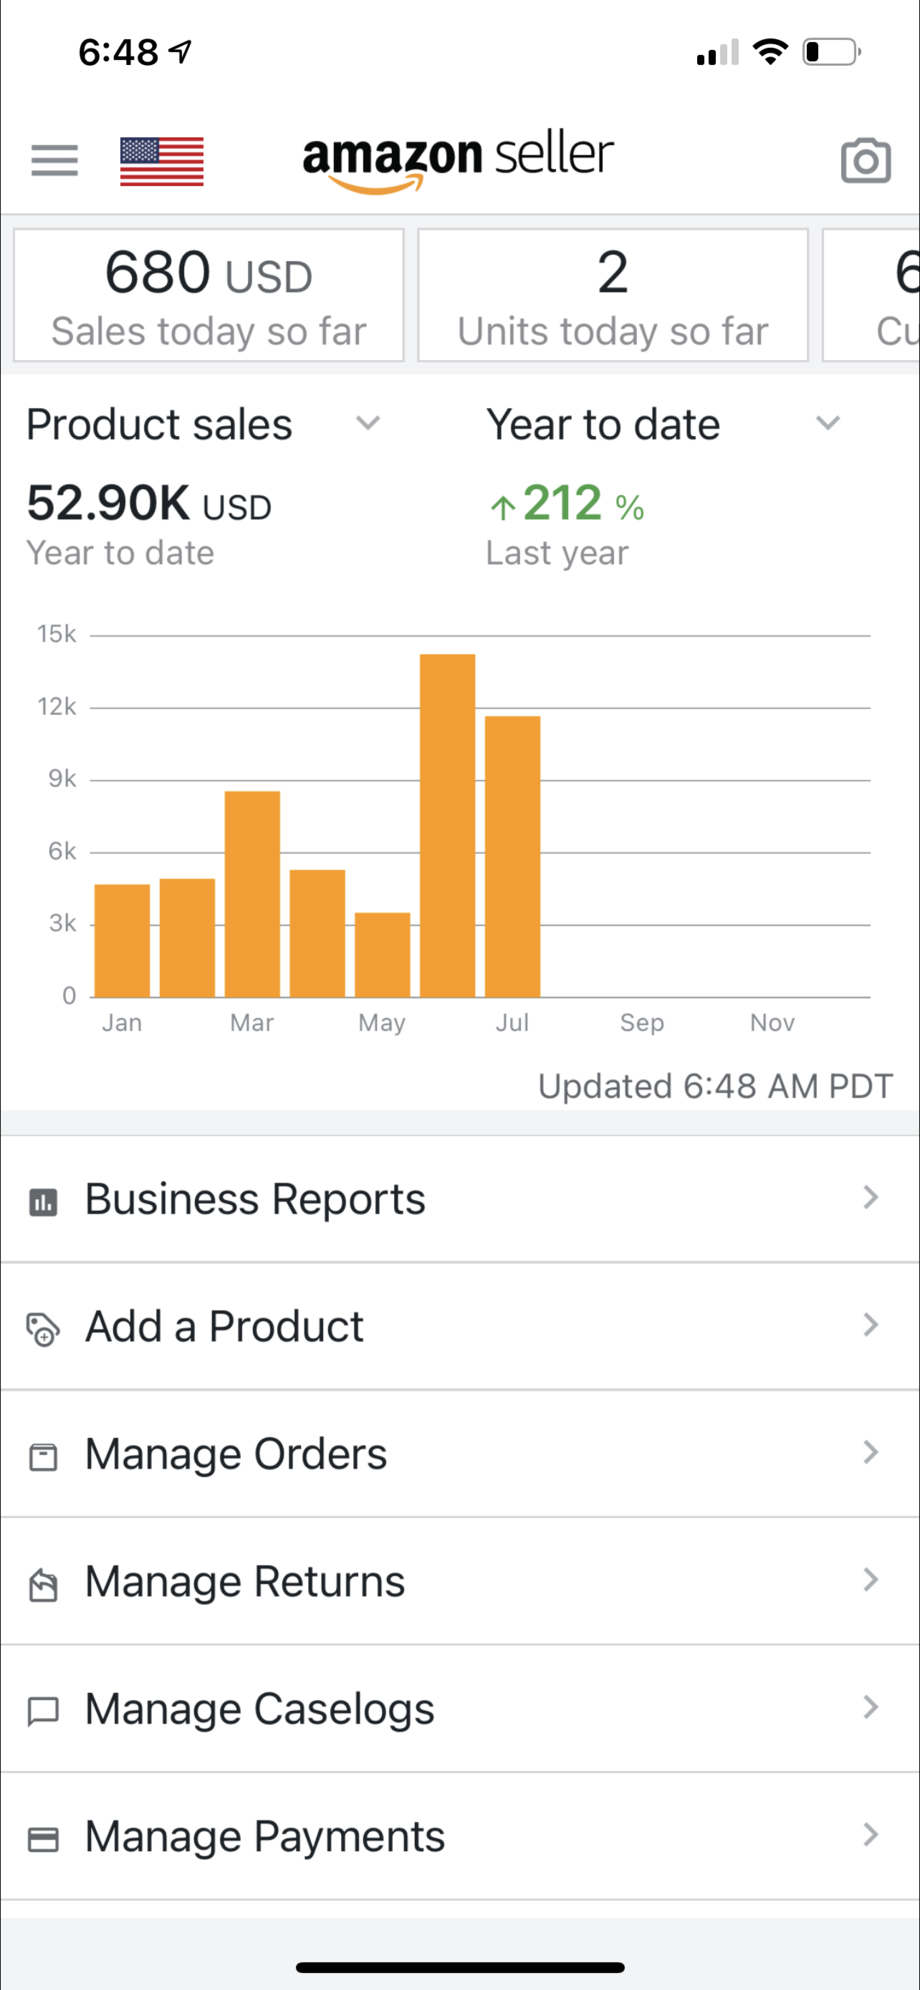
Task: Open the Manage Payments menu item
Action: 265,1837
